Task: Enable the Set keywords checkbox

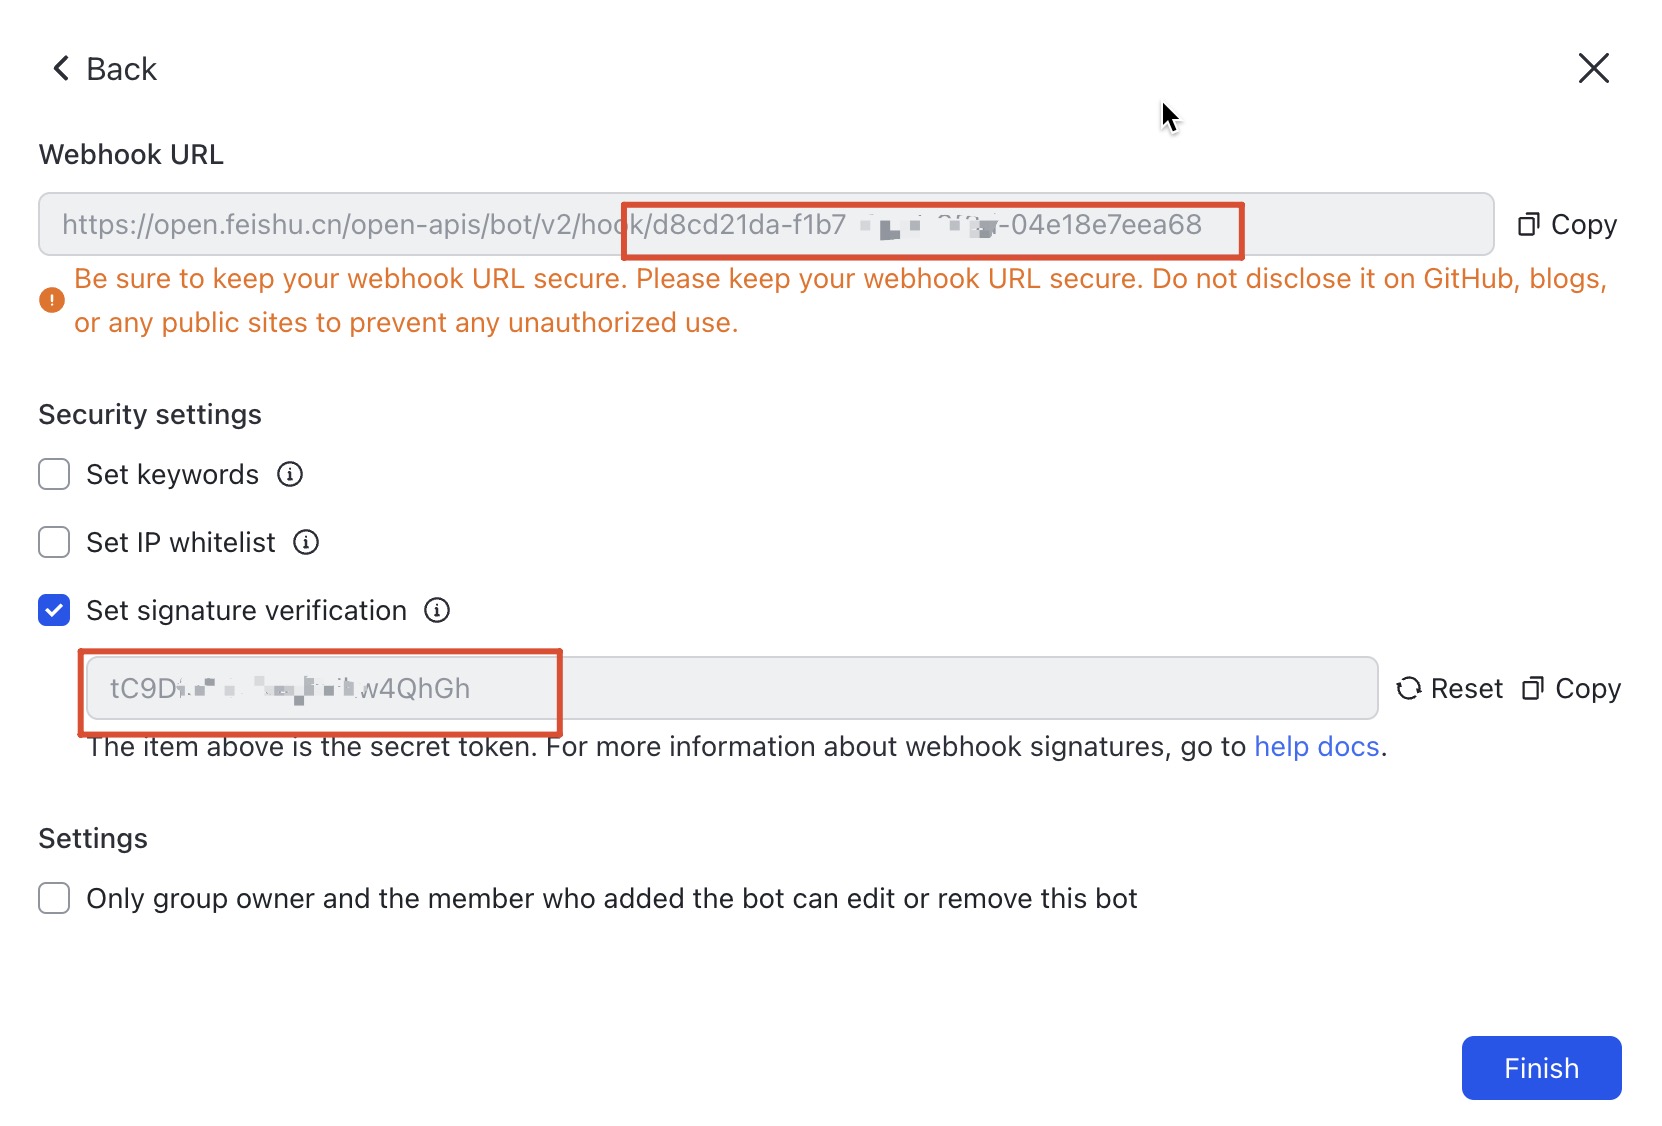Action: coord(54,474)
